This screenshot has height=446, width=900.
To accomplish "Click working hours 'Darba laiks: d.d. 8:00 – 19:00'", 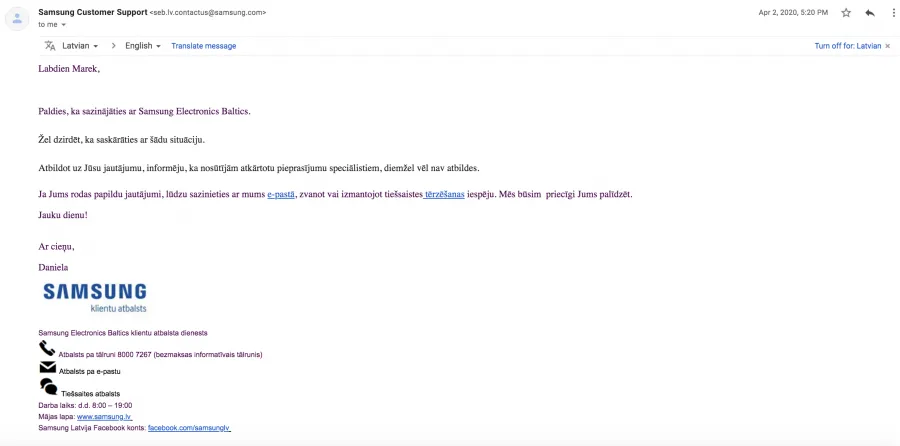I will (x=86, y=405).
